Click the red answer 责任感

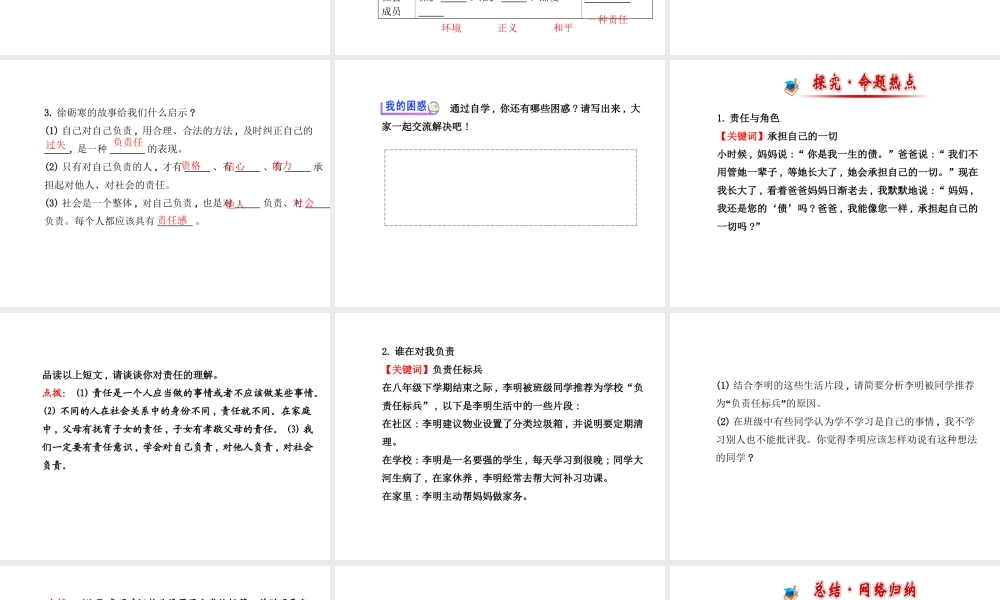pos(173,220)
